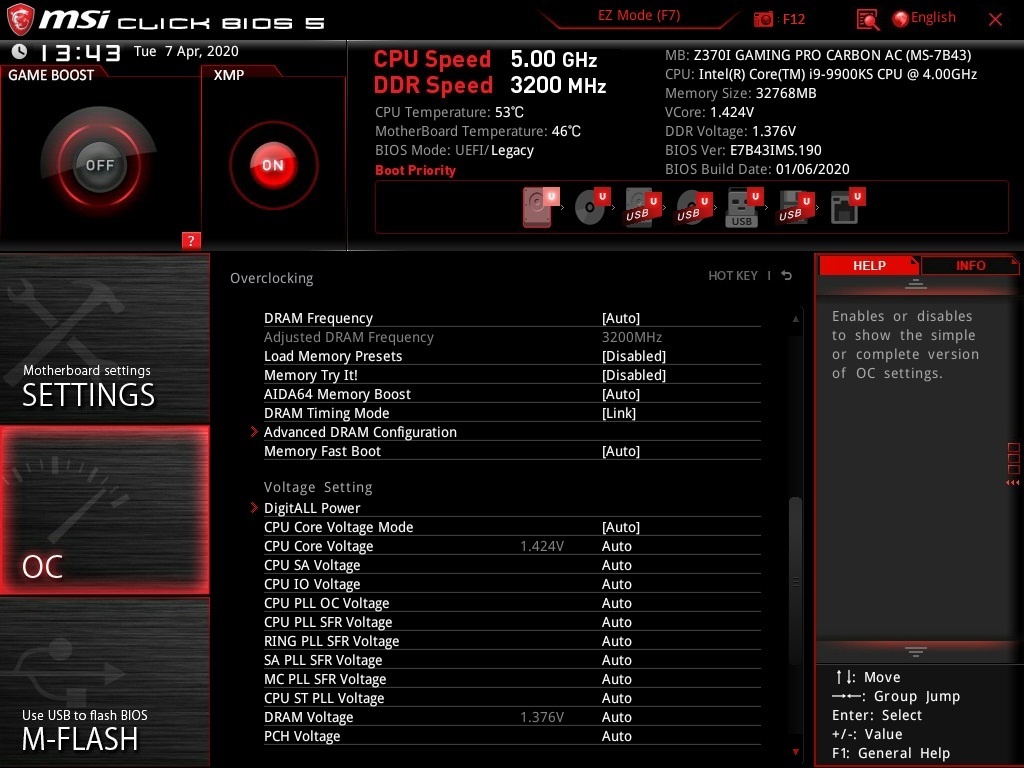Click the red question mark help icon
This screenshot has width=1024, height=768.
coord(191,240)
